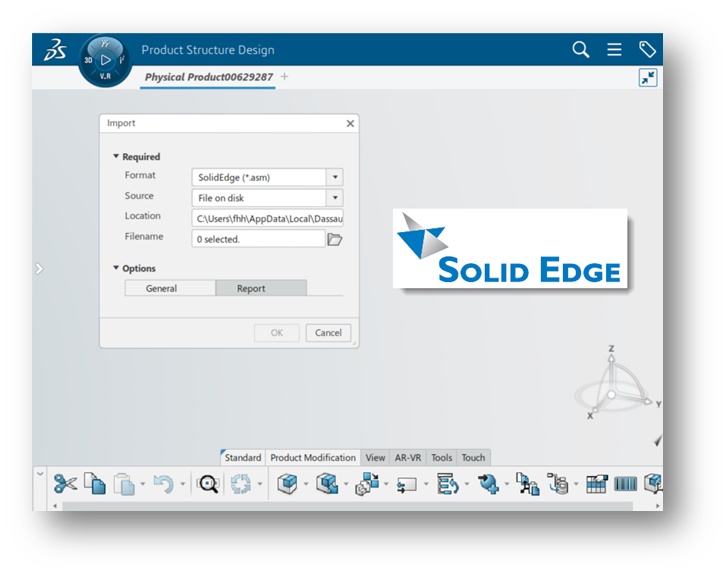Screen dimensions: 728x576
Task: Click the Undo arrow icon
Action: [163, 484]
